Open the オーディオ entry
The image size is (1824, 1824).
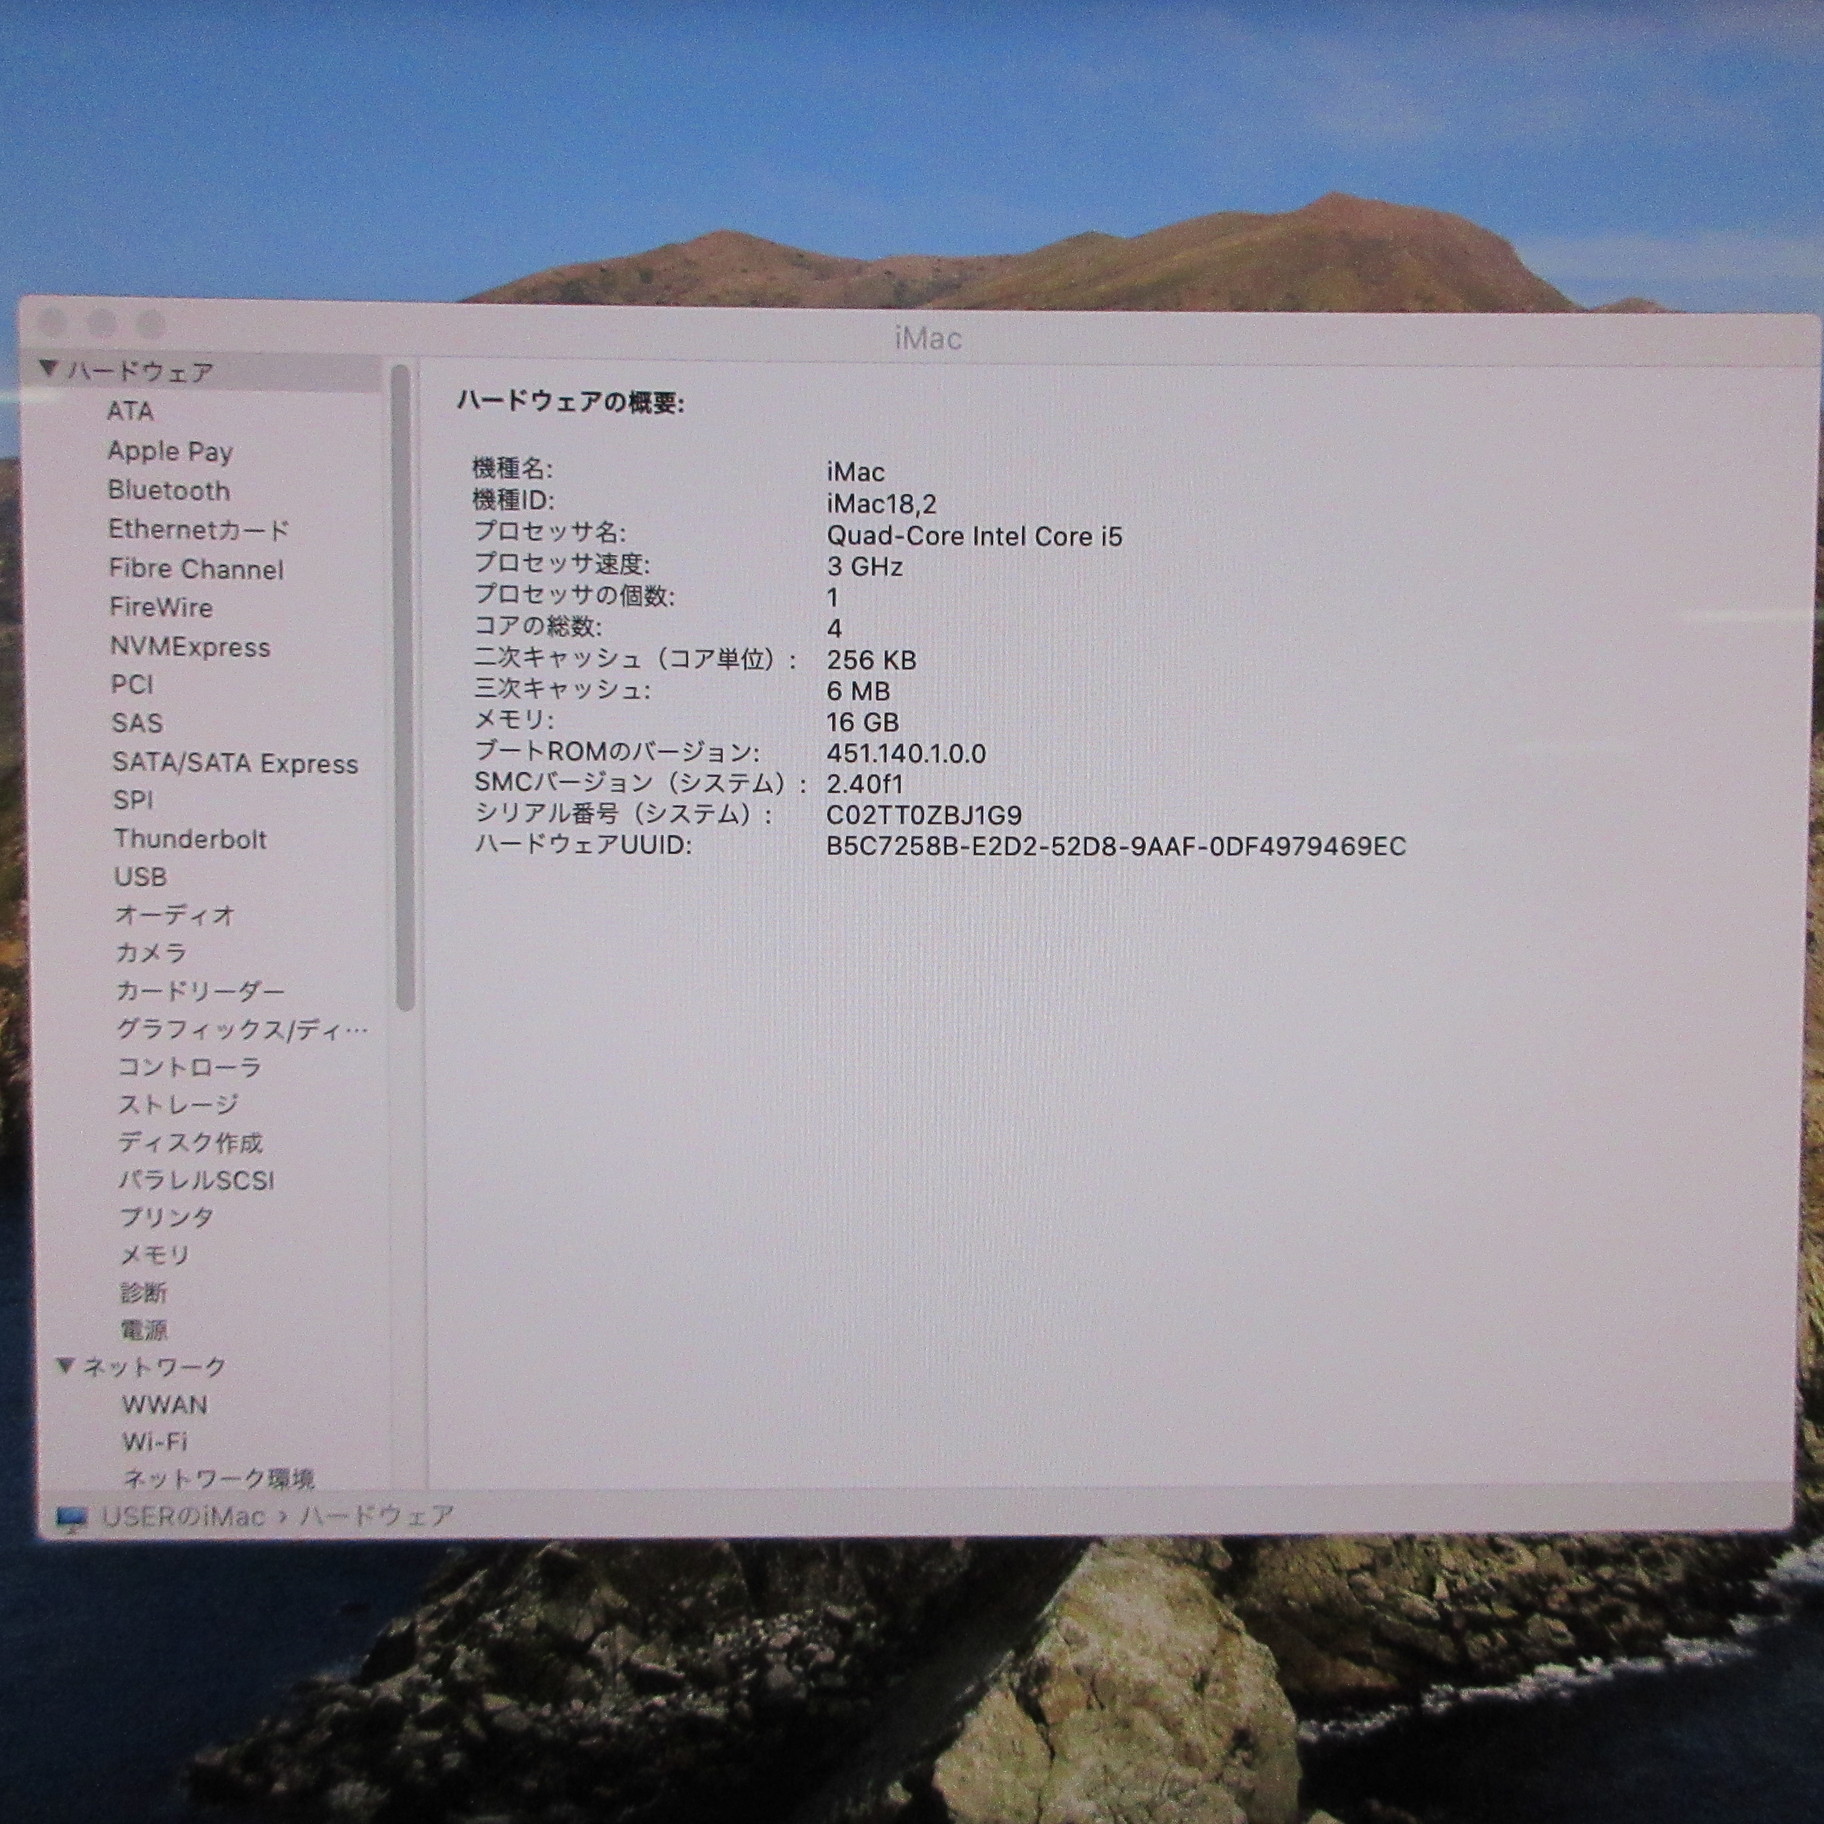175,915
